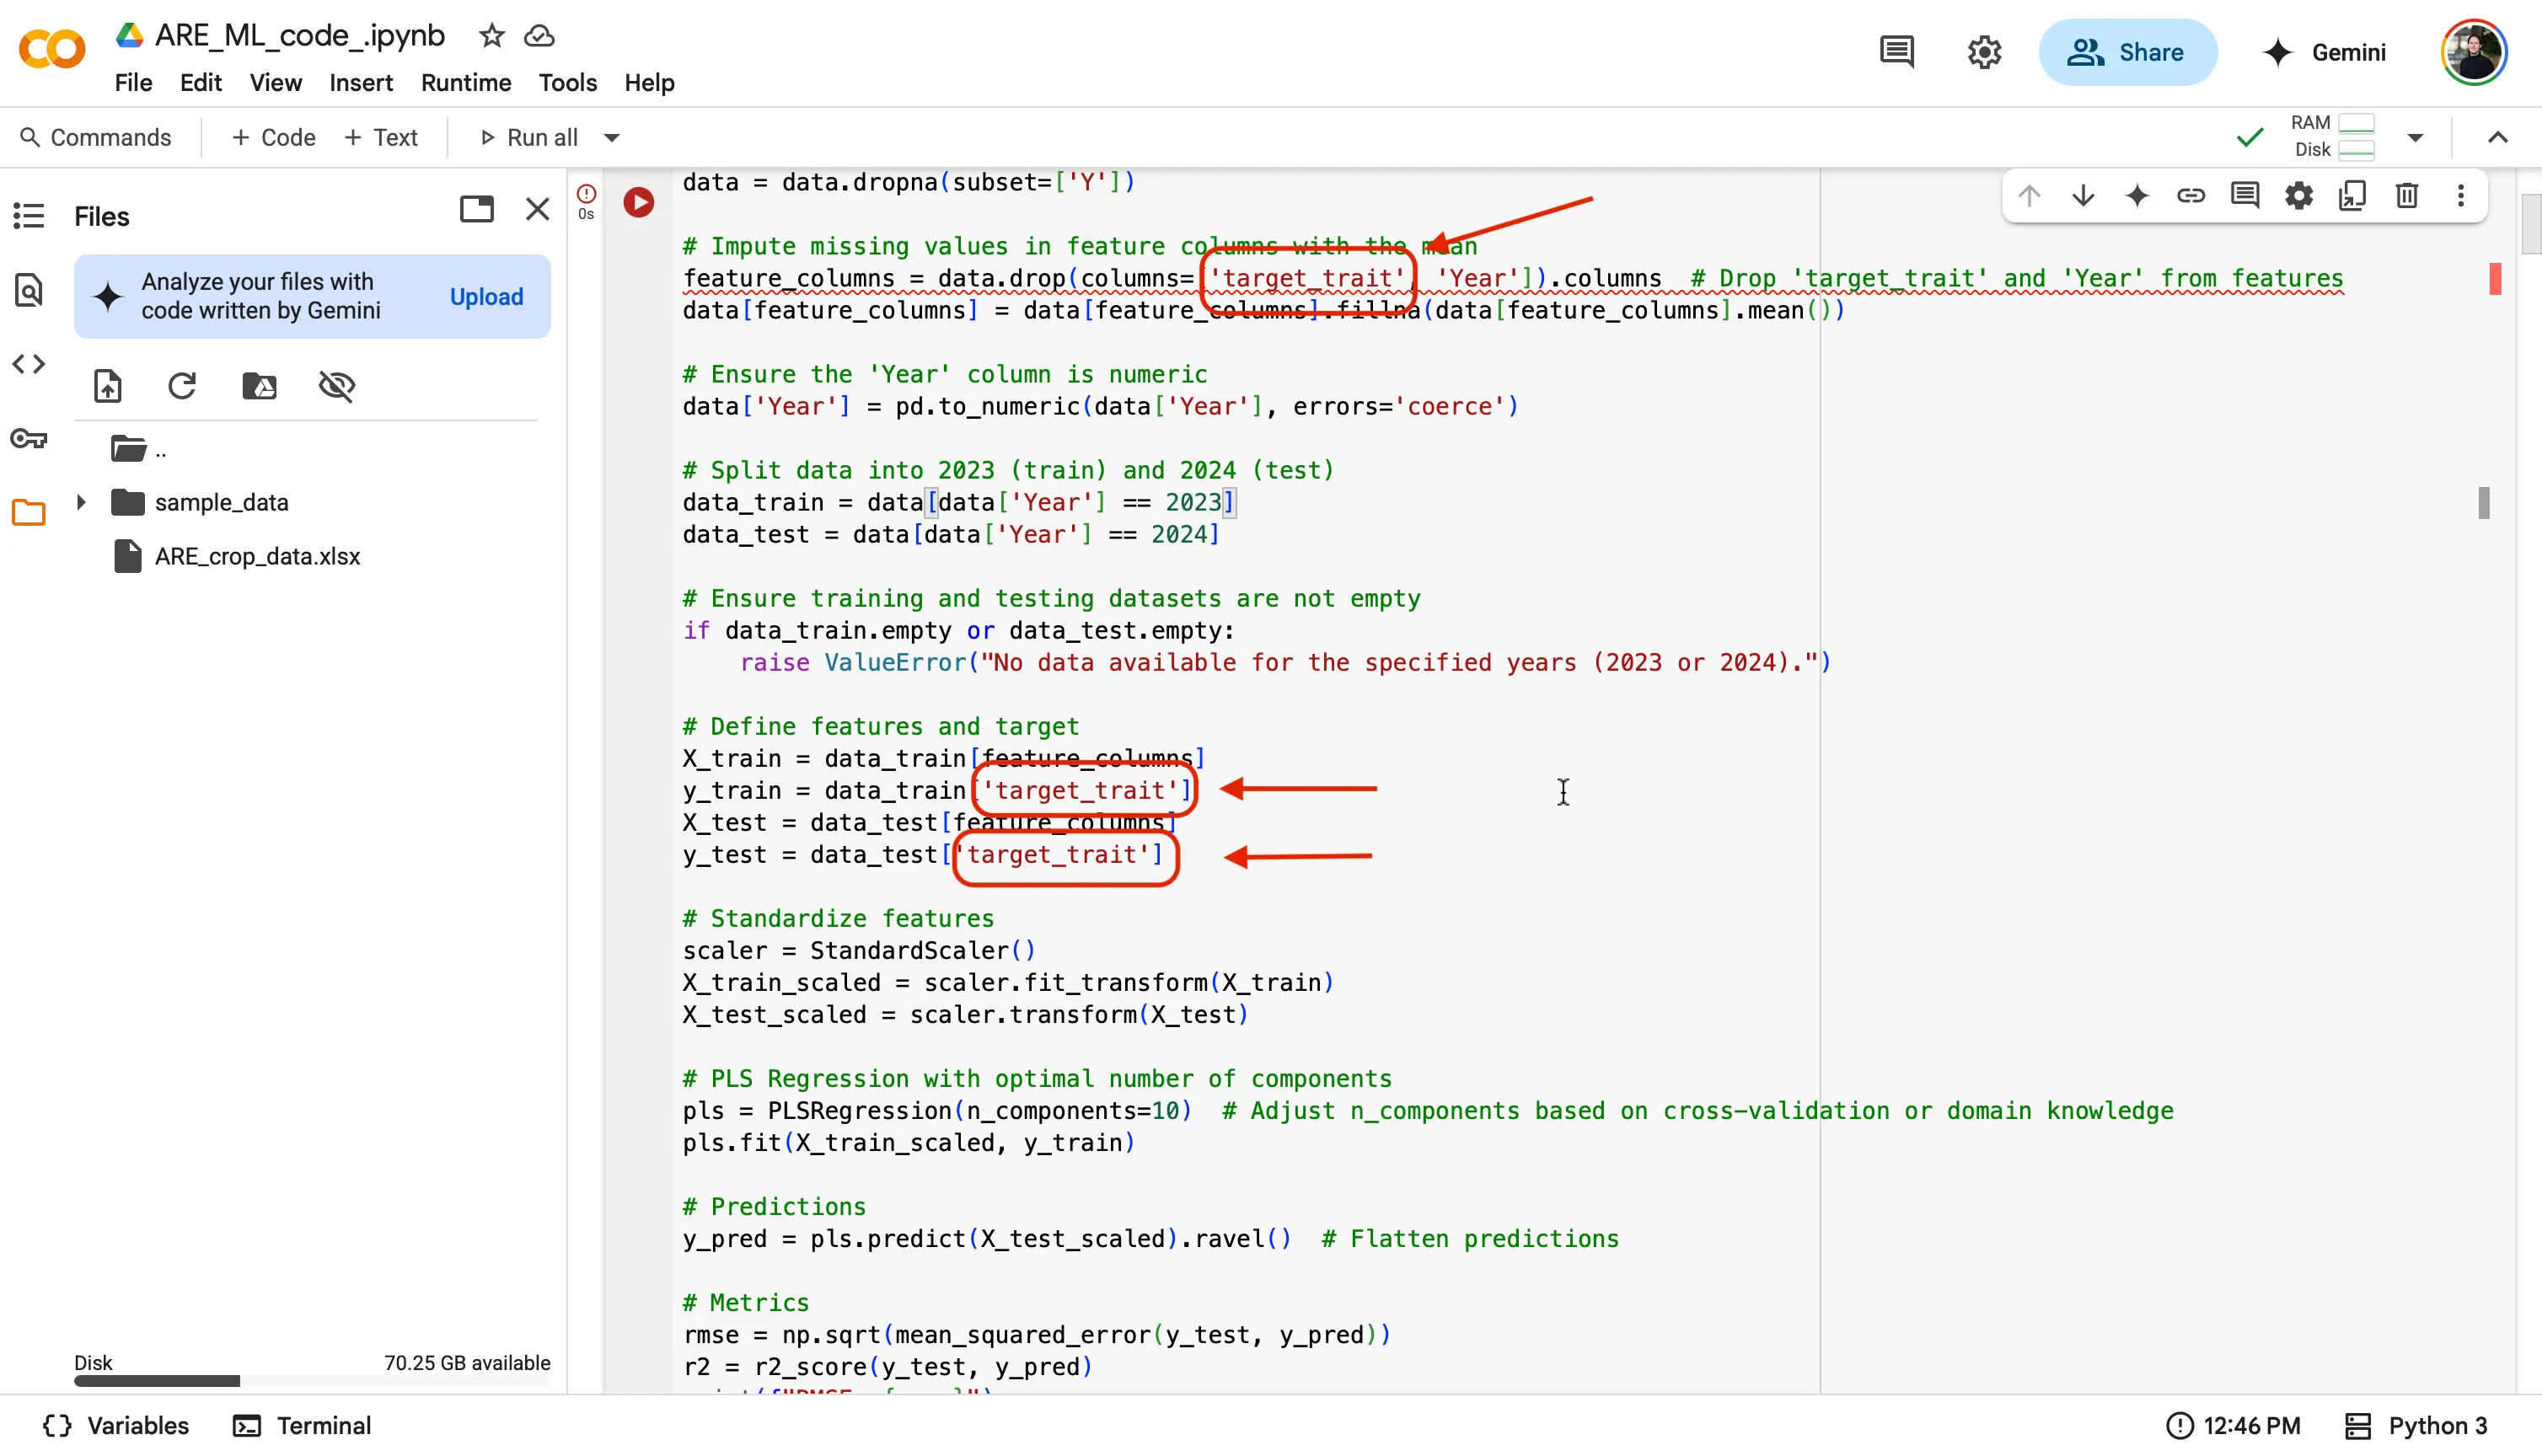This screenshot has height=1456, width=2542.
Task: Move the cell up arrow
Action: pos(2029,195)
